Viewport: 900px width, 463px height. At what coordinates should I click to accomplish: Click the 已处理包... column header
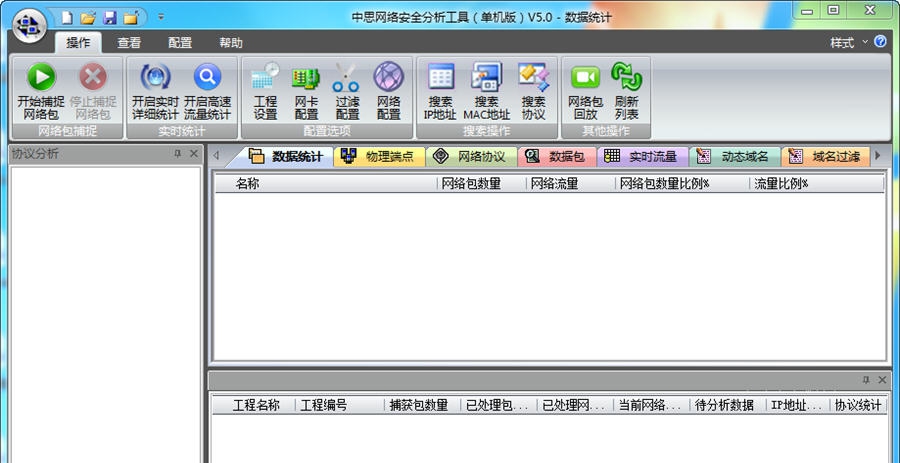(498, 405)
